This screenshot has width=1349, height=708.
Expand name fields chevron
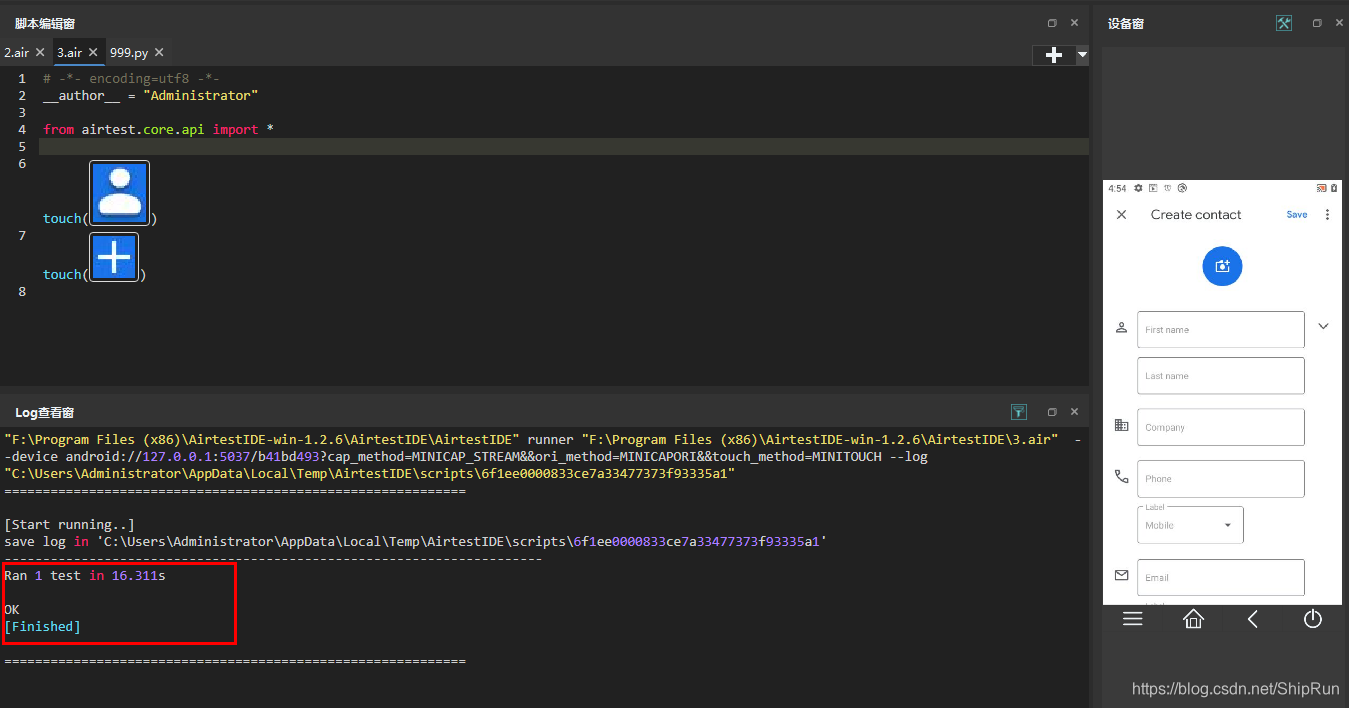pos(1323,326)
